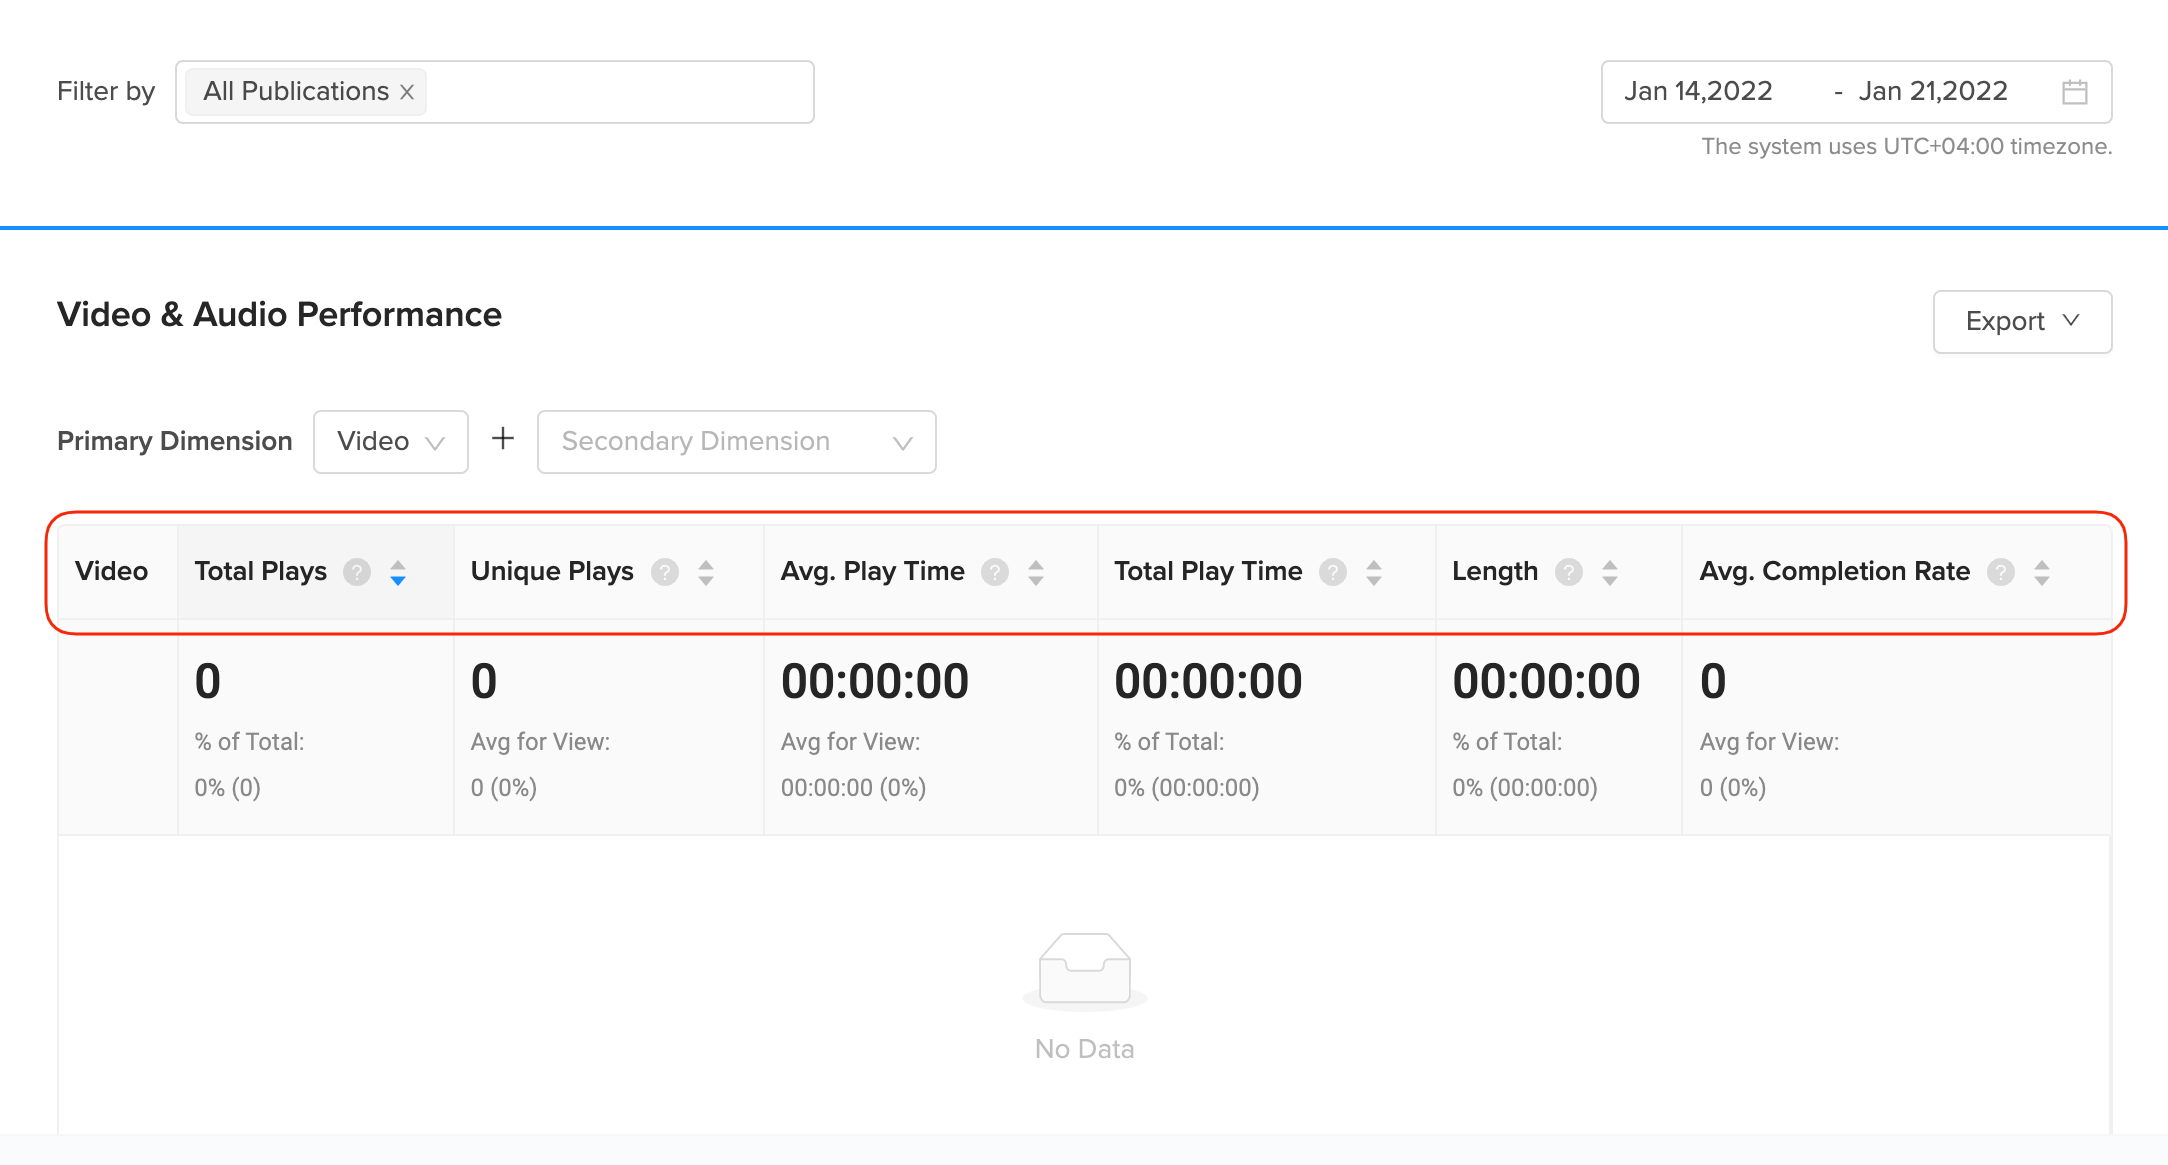The width and height of the screenshot is (2168, 1165).
Task: Click help icon next to Total Plays
Action: pos(357,572)
